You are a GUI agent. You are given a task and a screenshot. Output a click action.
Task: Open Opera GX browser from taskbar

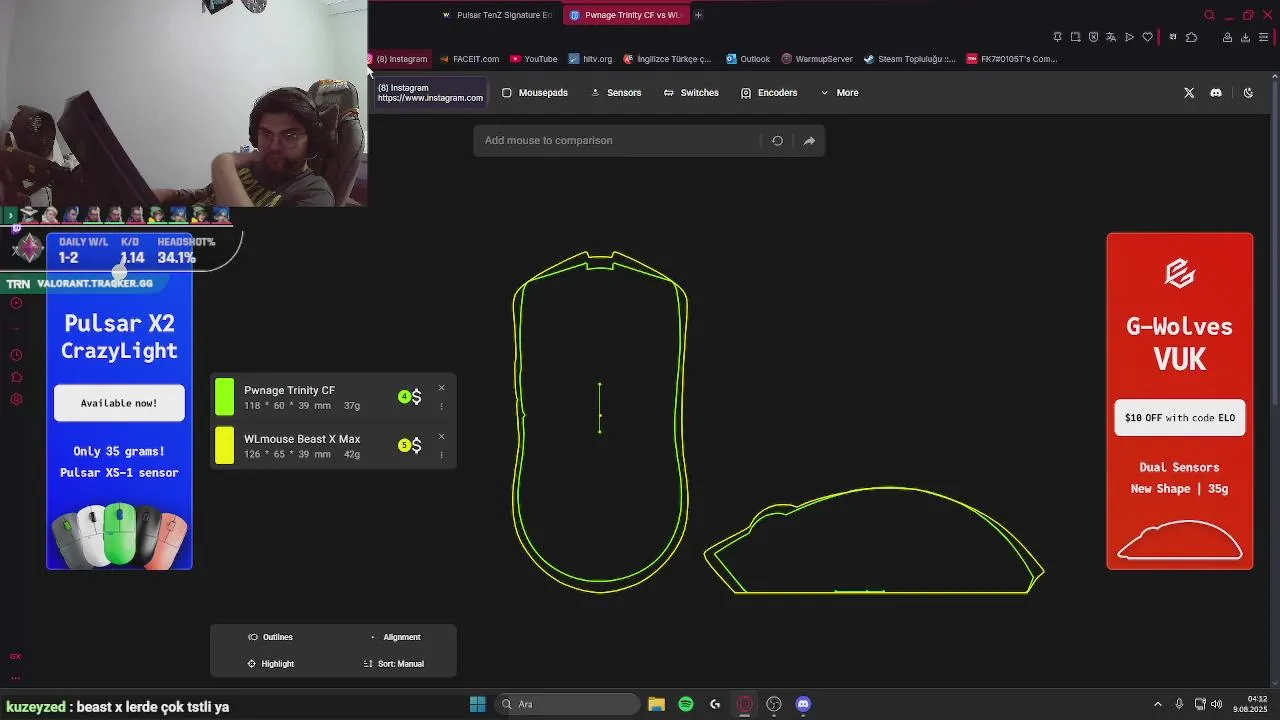(x=744, y=704)
